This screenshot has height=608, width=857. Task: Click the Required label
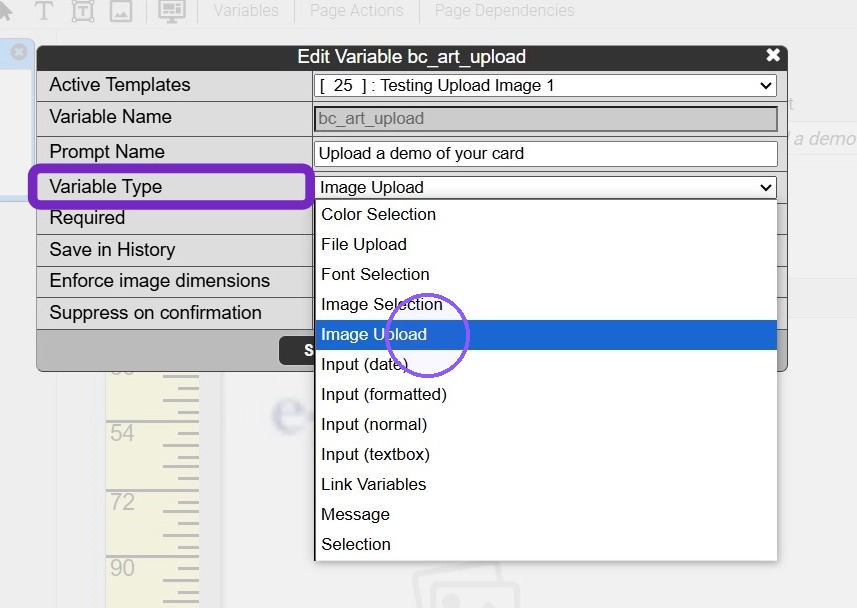87,218
